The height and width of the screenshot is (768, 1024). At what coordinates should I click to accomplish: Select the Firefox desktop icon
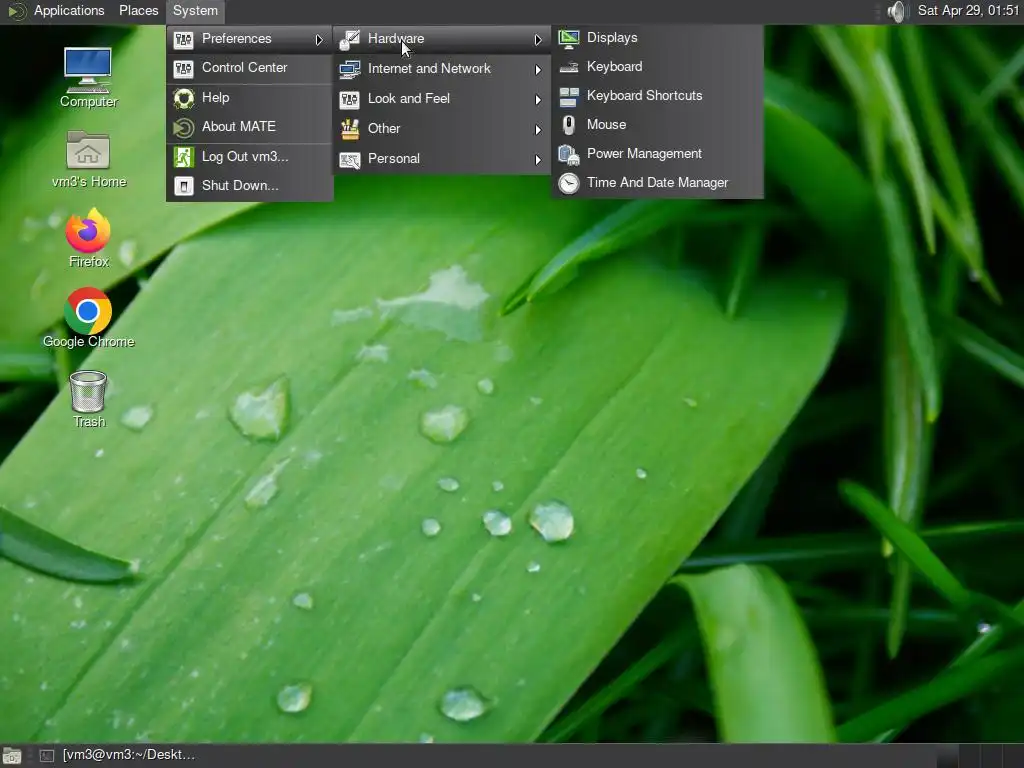pos(88,238)
